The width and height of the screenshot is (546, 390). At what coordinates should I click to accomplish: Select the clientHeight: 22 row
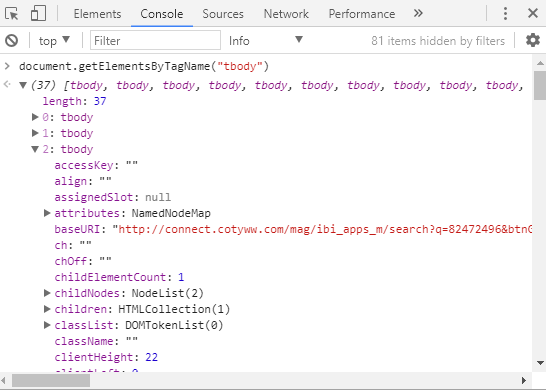pos(106,357)
